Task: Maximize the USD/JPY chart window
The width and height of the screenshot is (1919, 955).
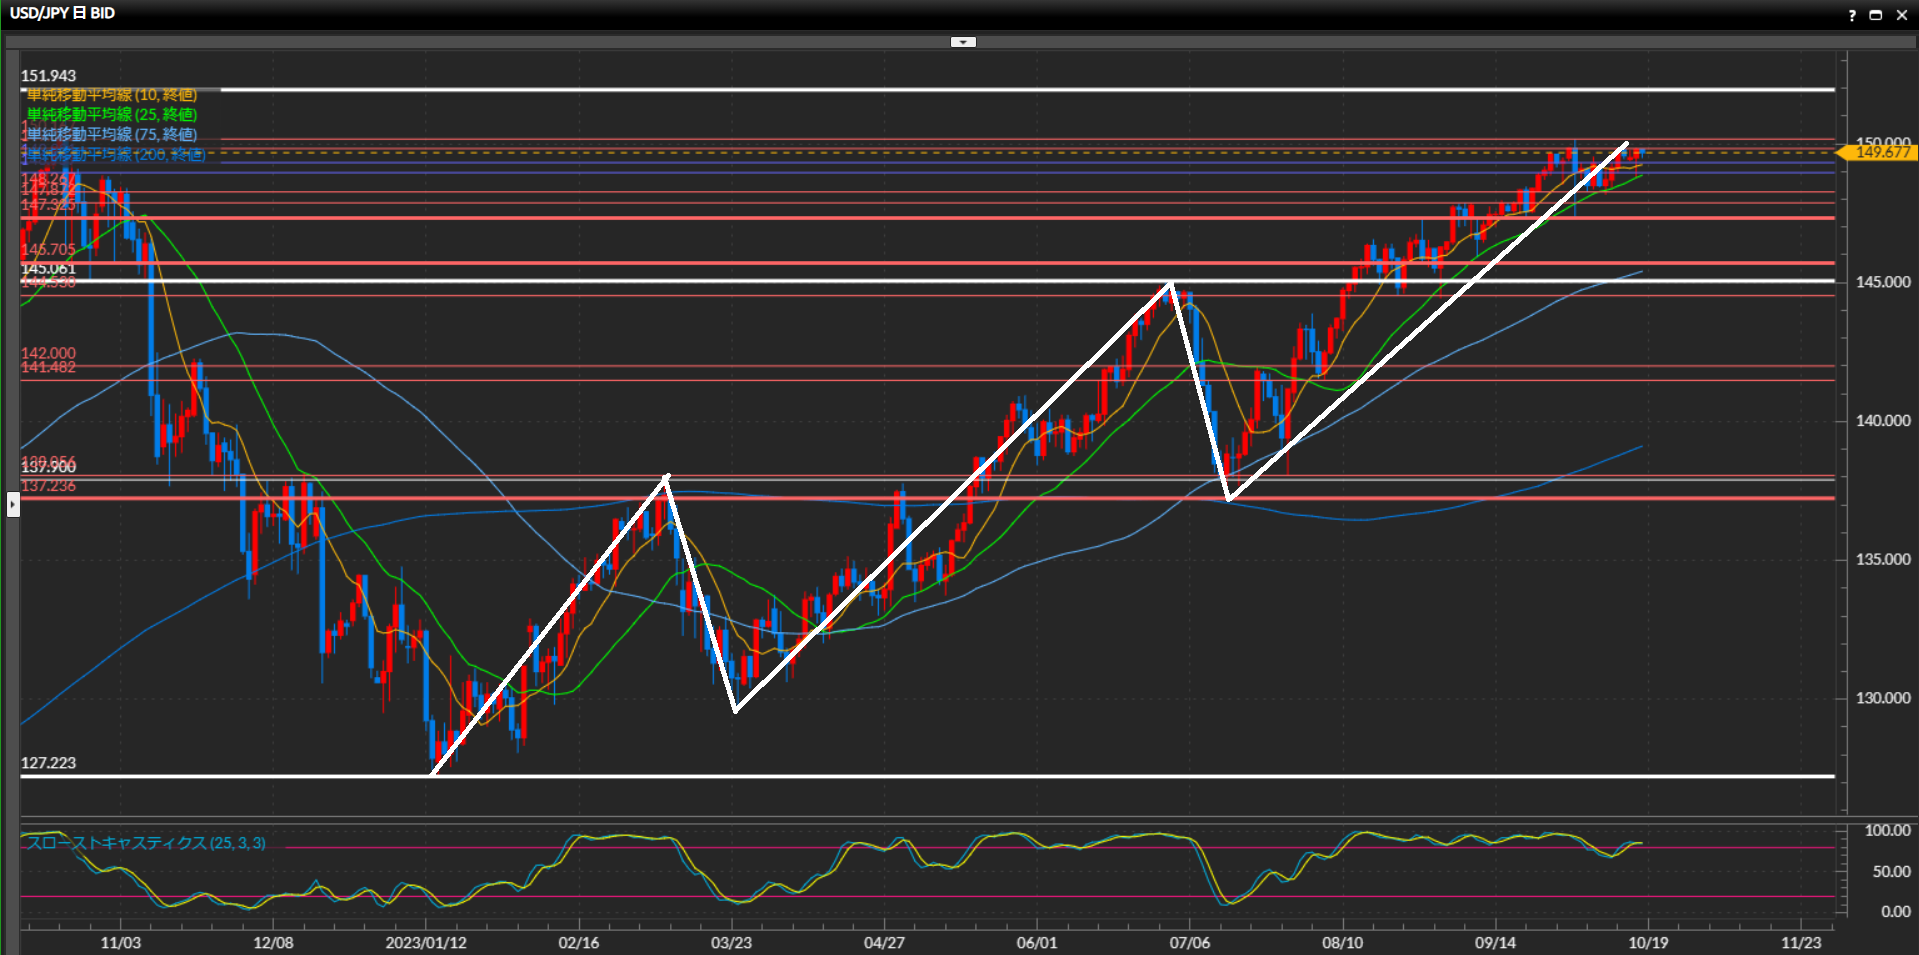Action: point(1876,15)
